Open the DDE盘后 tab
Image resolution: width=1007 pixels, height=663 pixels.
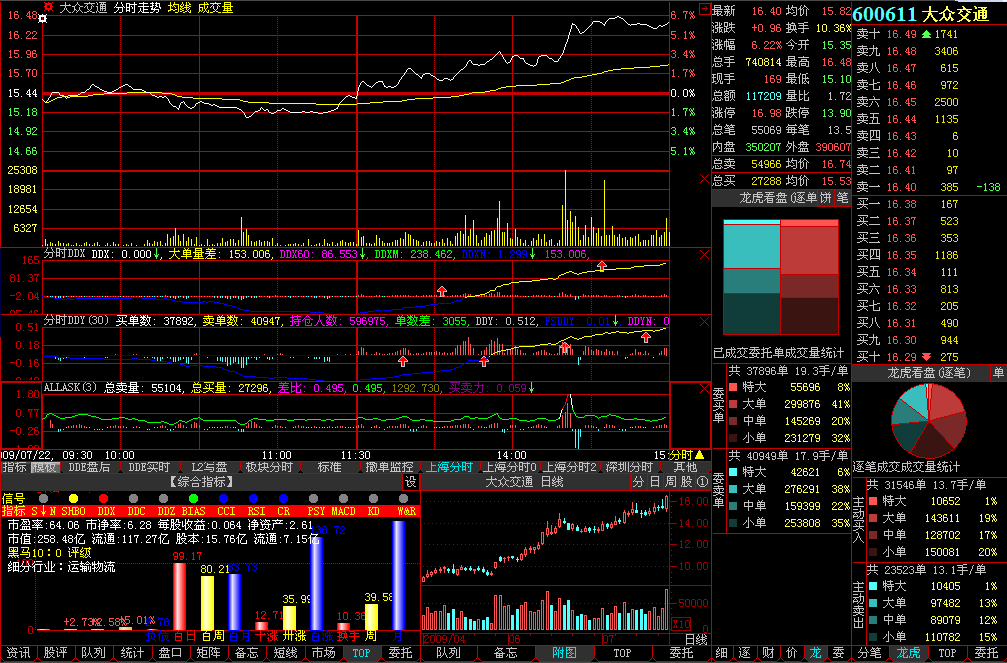pos(89,467)
